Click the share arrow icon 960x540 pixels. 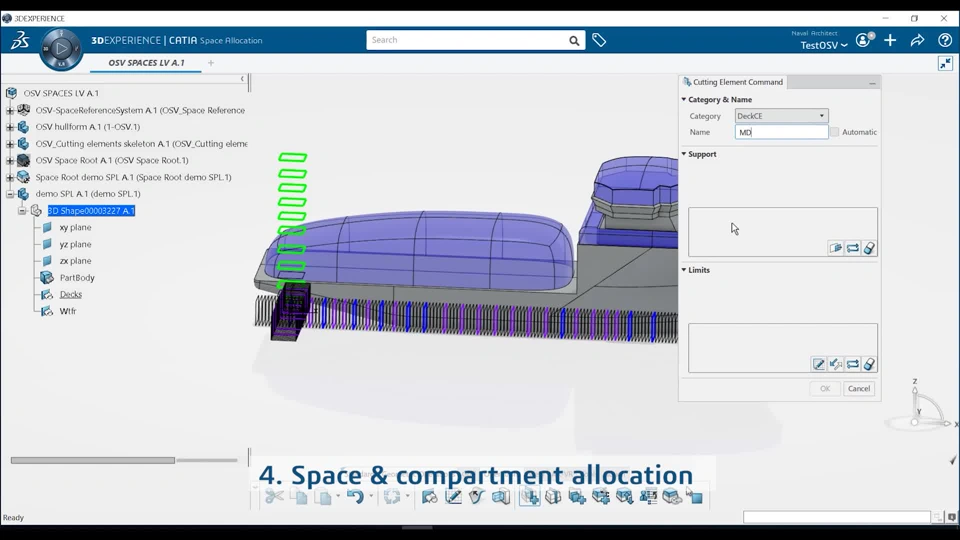tap(917, 40)
